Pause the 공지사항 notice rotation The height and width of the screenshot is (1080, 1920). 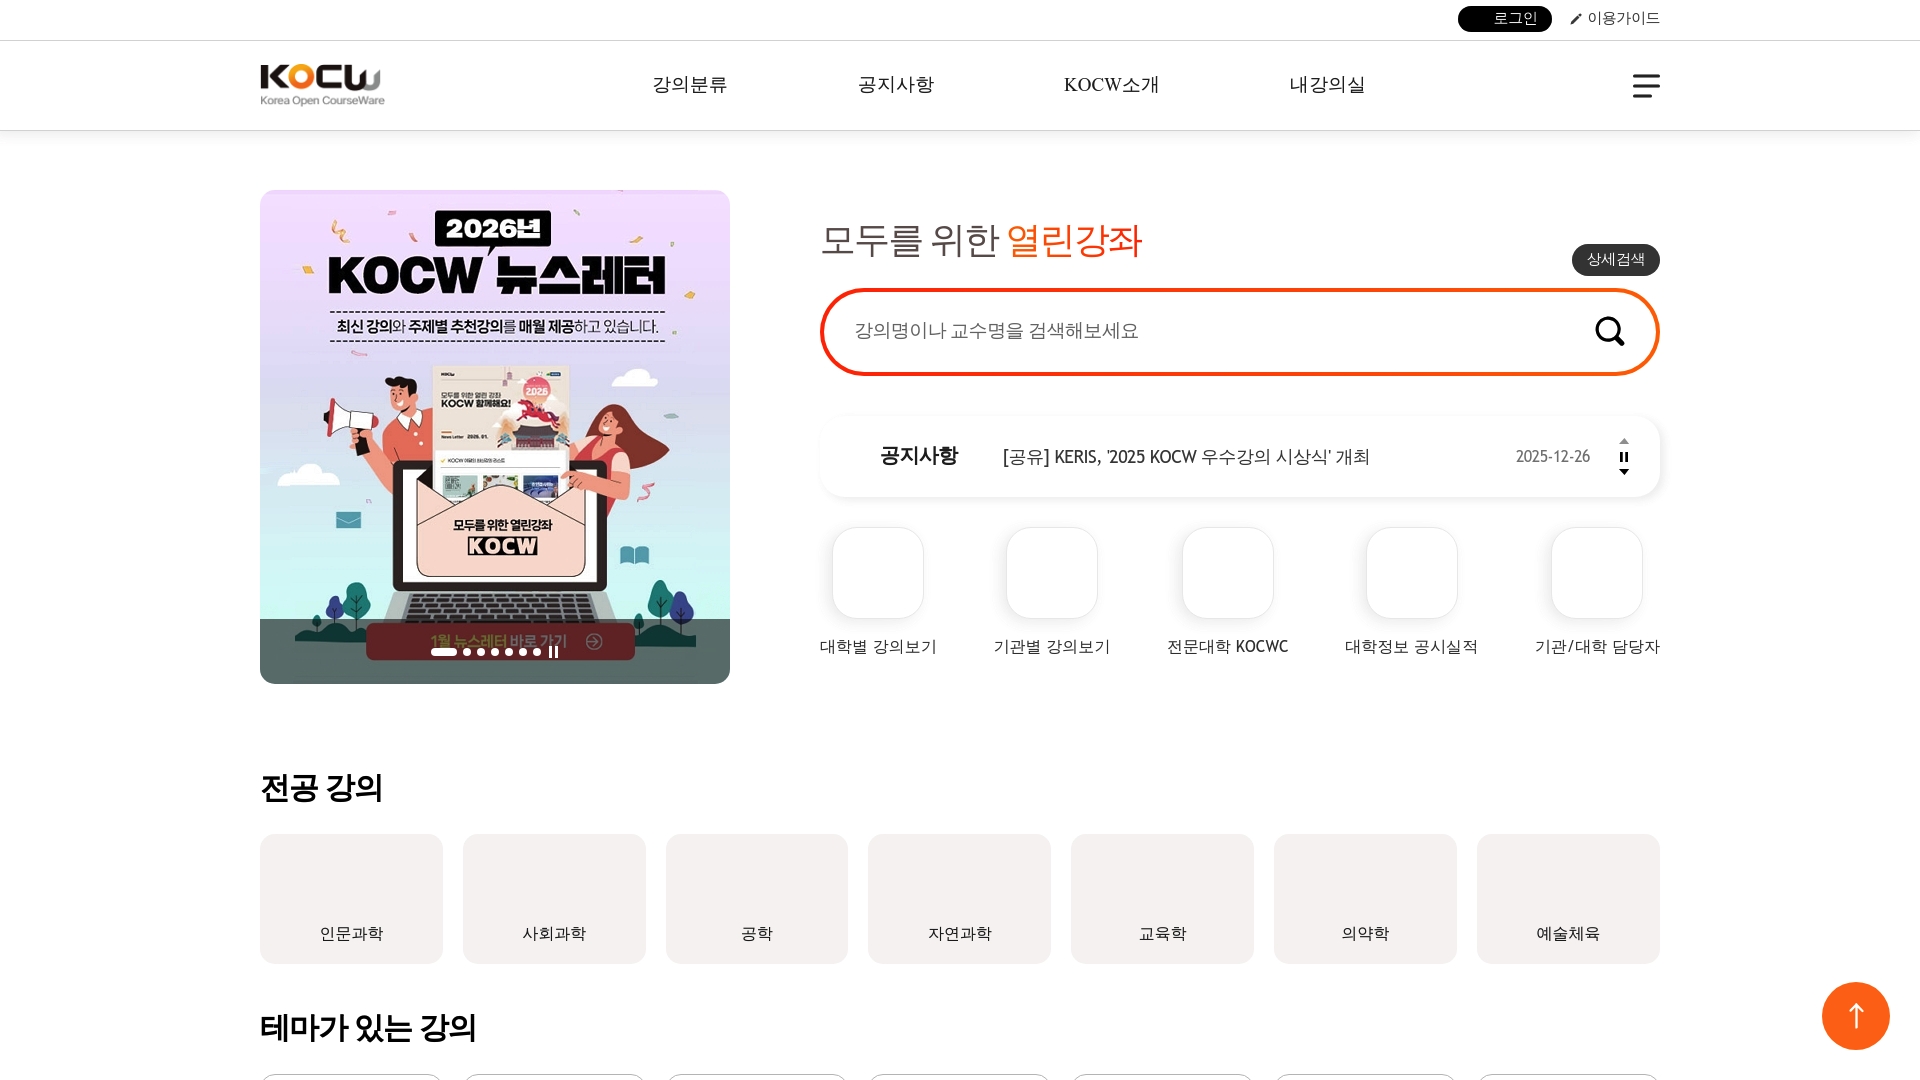pyautogui.click(x=1624, y=457)
